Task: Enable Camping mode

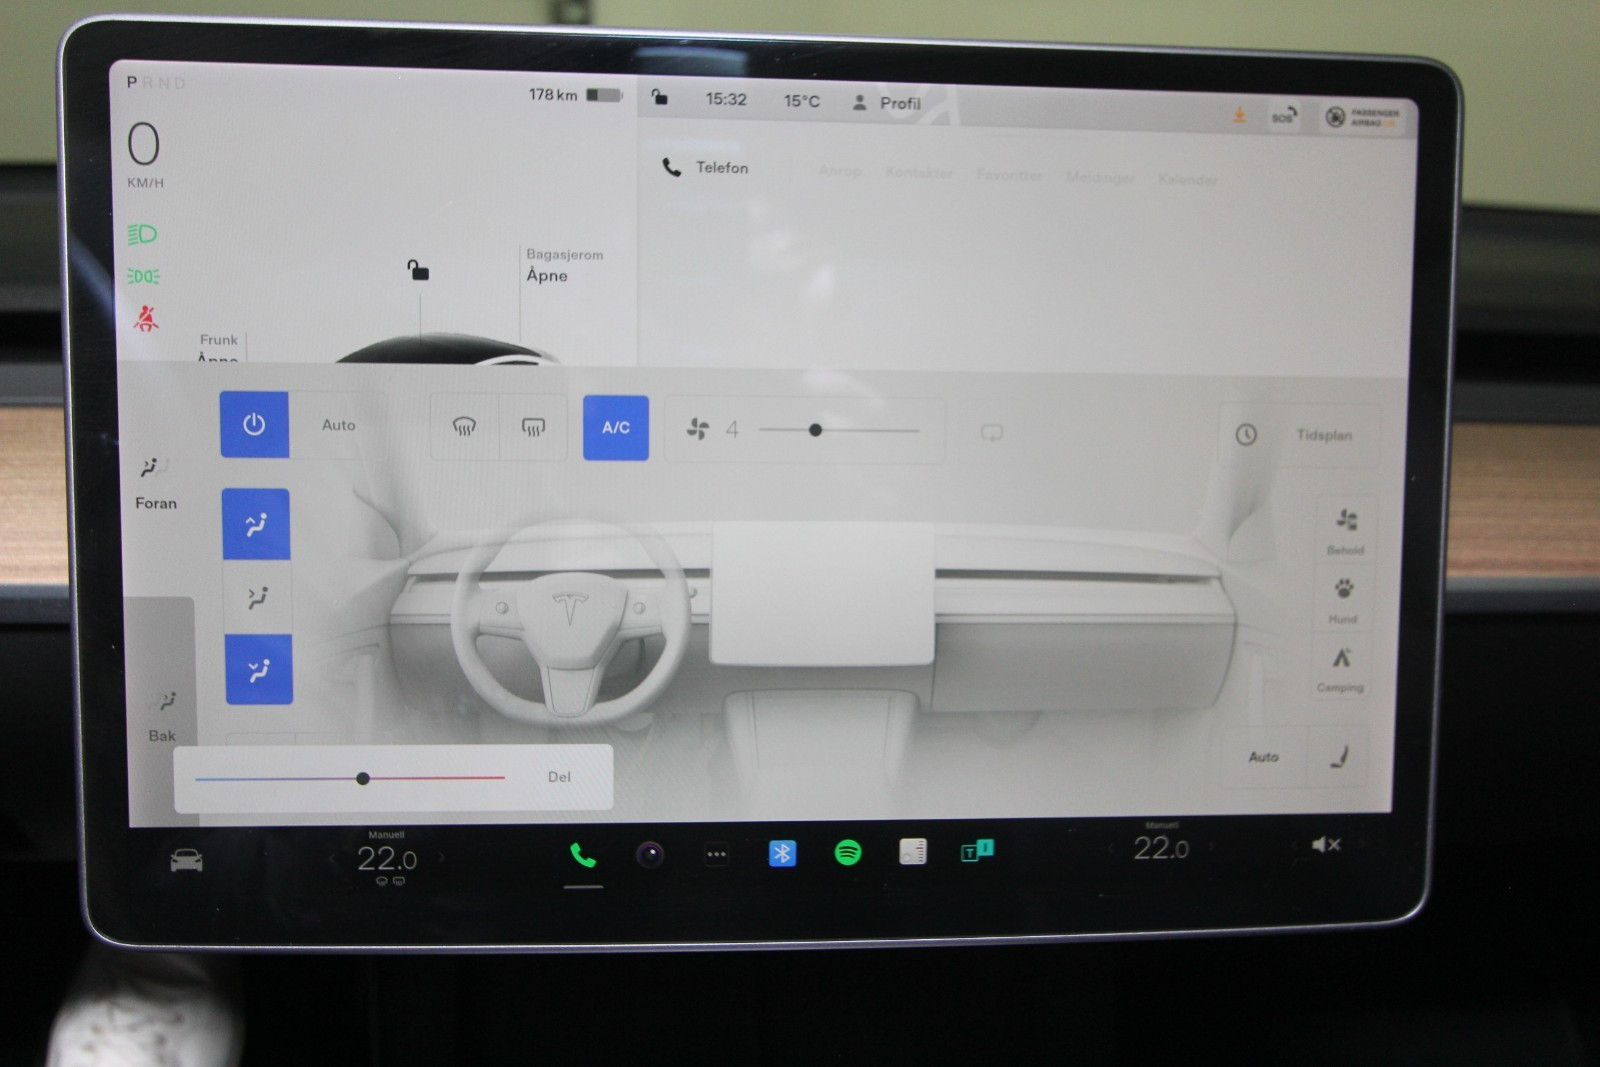Action: (1340, 668)
